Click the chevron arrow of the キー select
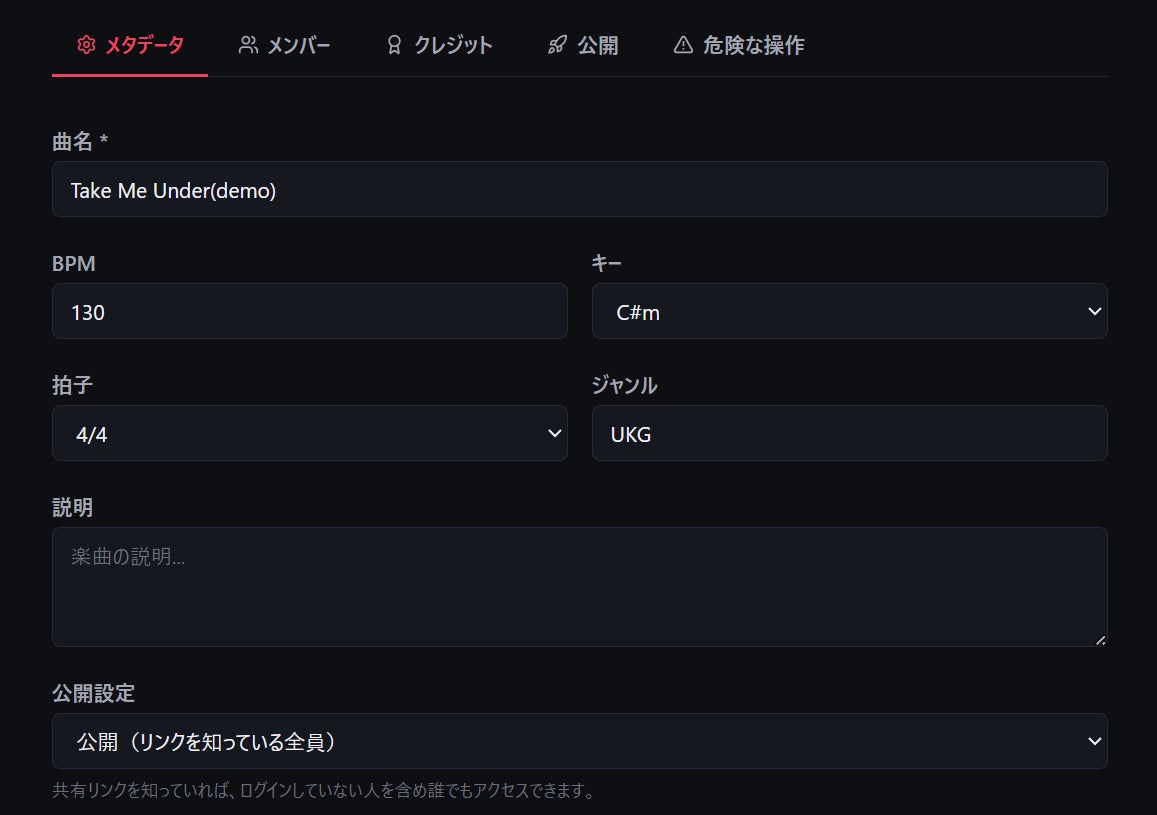Viewport: 1157px width, 815px height. tap(1094, 311)
